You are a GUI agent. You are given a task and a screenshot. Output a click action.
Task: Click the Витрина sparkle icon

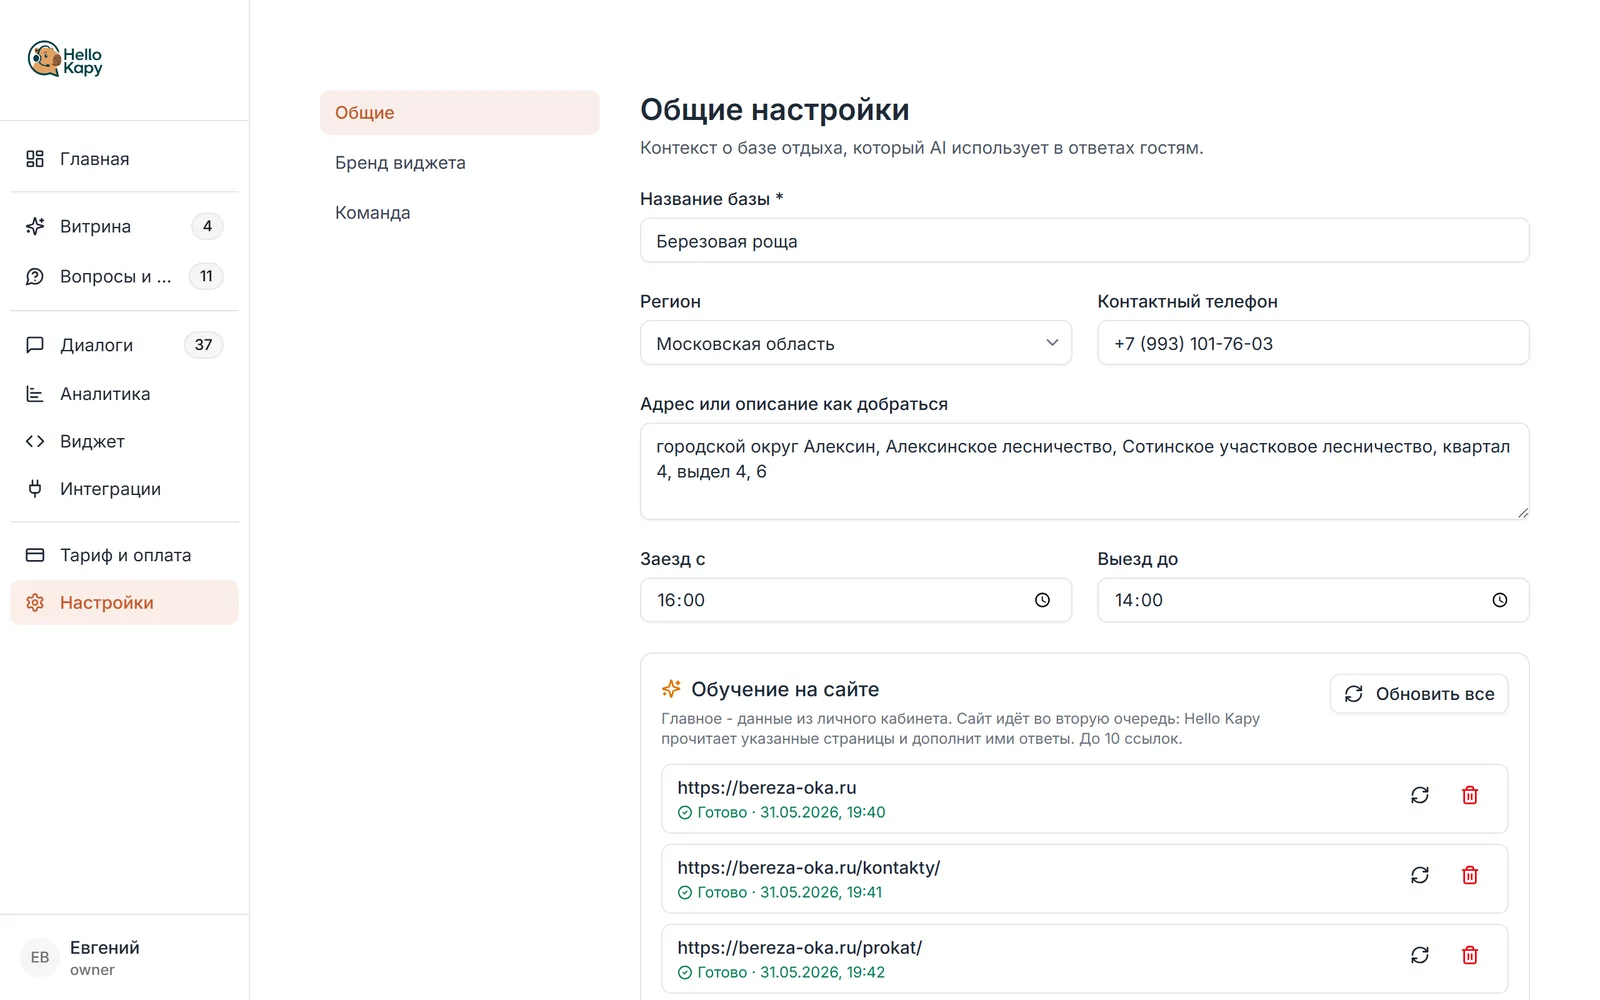click(35, 226)
